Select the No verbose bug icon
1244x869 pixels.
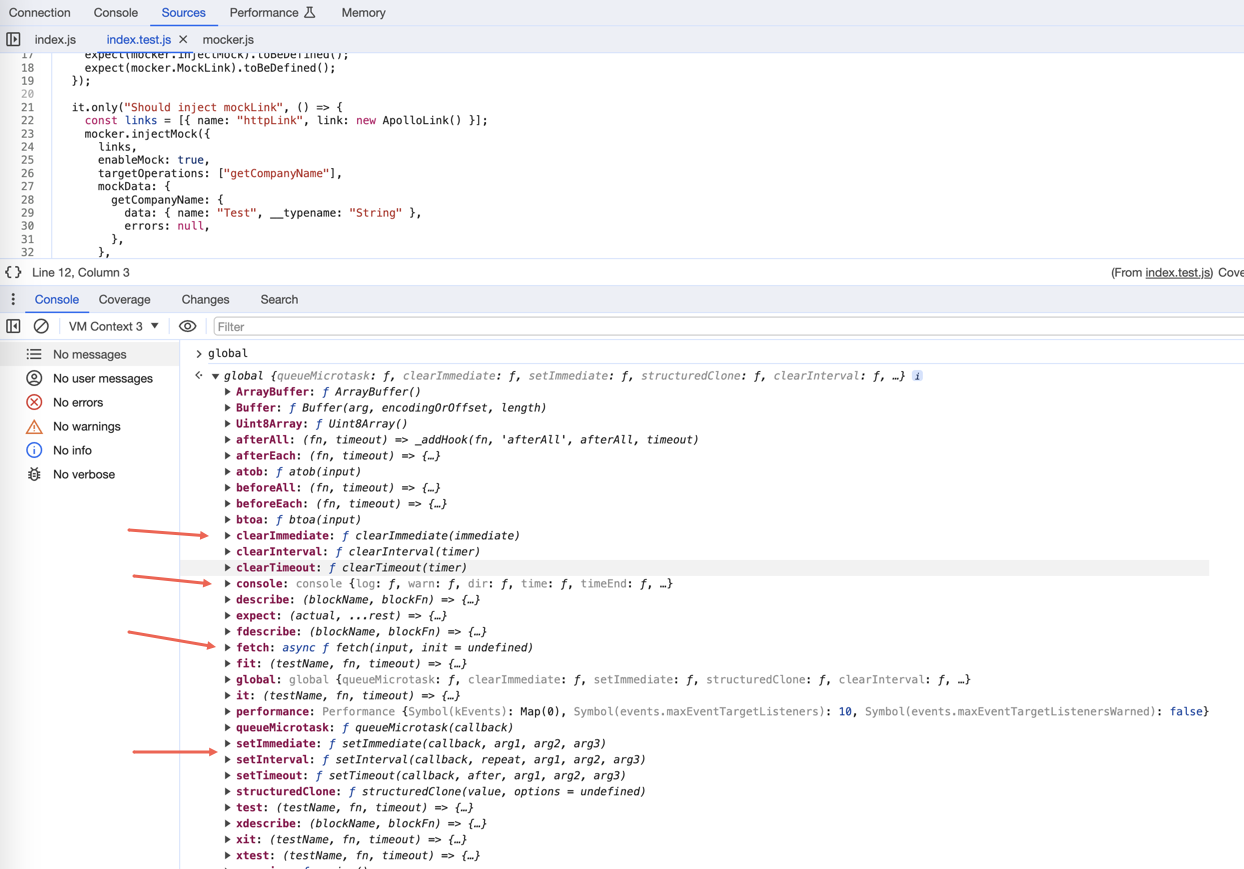tap(34, 474)
